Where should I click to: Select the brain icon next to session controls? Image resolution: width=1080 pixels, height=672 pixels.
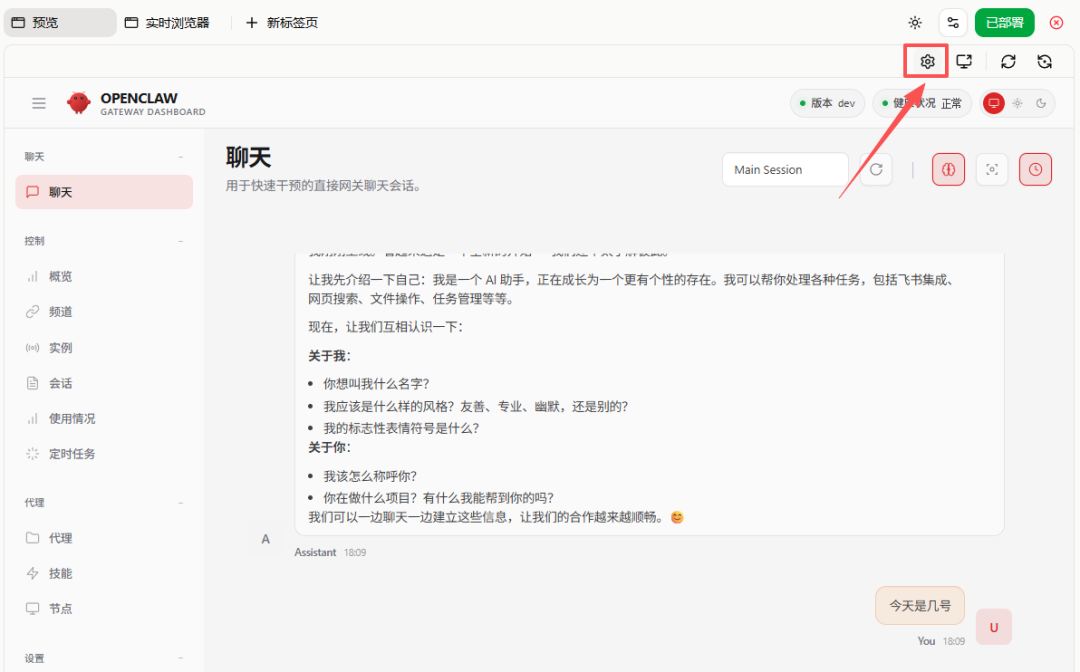[x=948, y=169]
